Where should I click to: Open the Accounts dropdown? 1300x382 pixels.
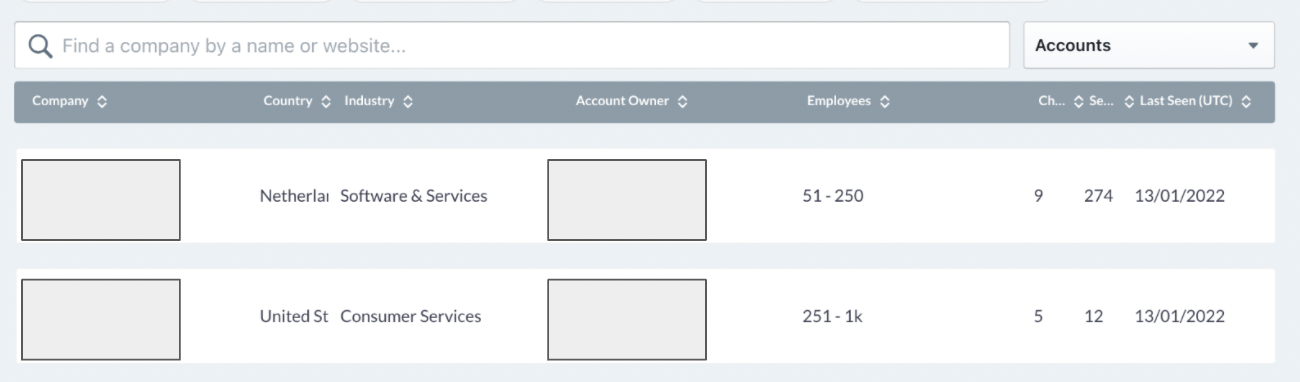(x=1149, y=46)
